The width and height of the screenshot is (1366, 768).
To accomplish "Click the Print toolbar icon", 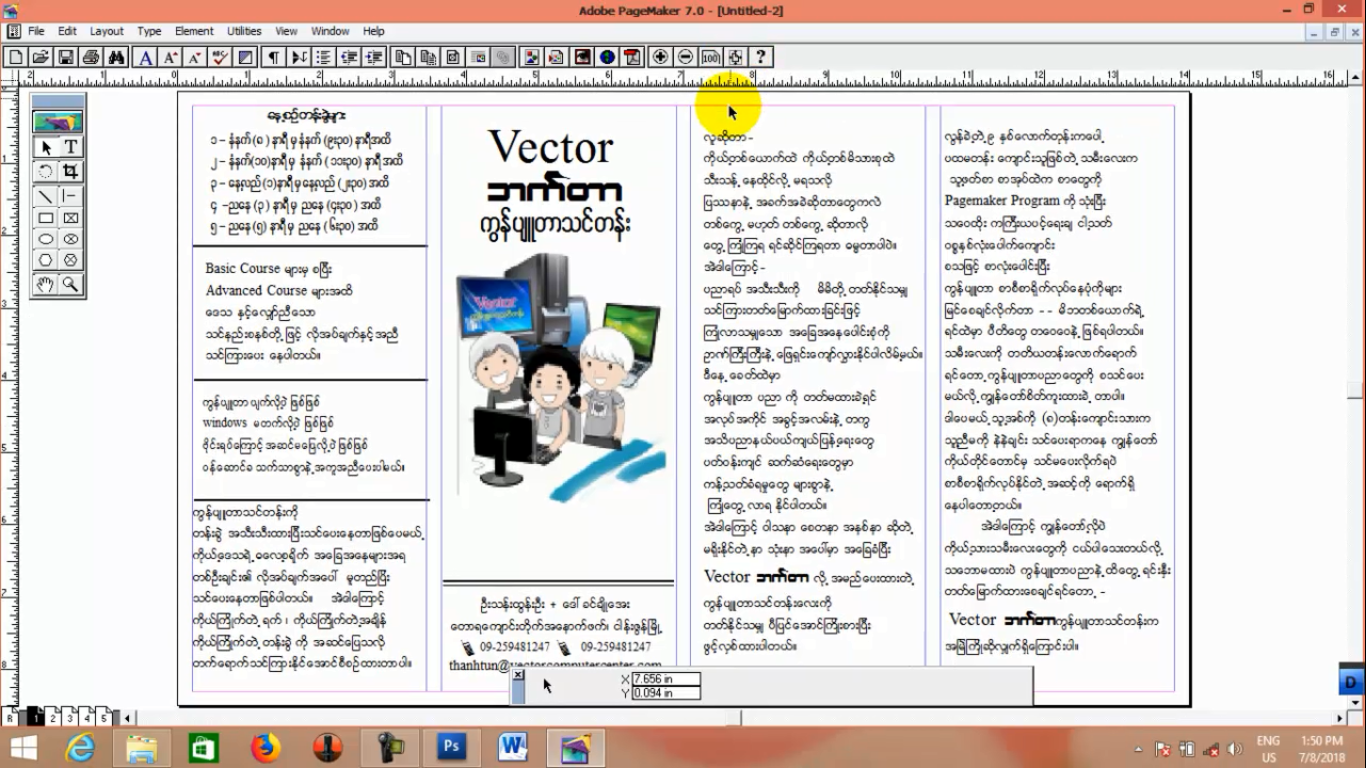I will (90, 57).
